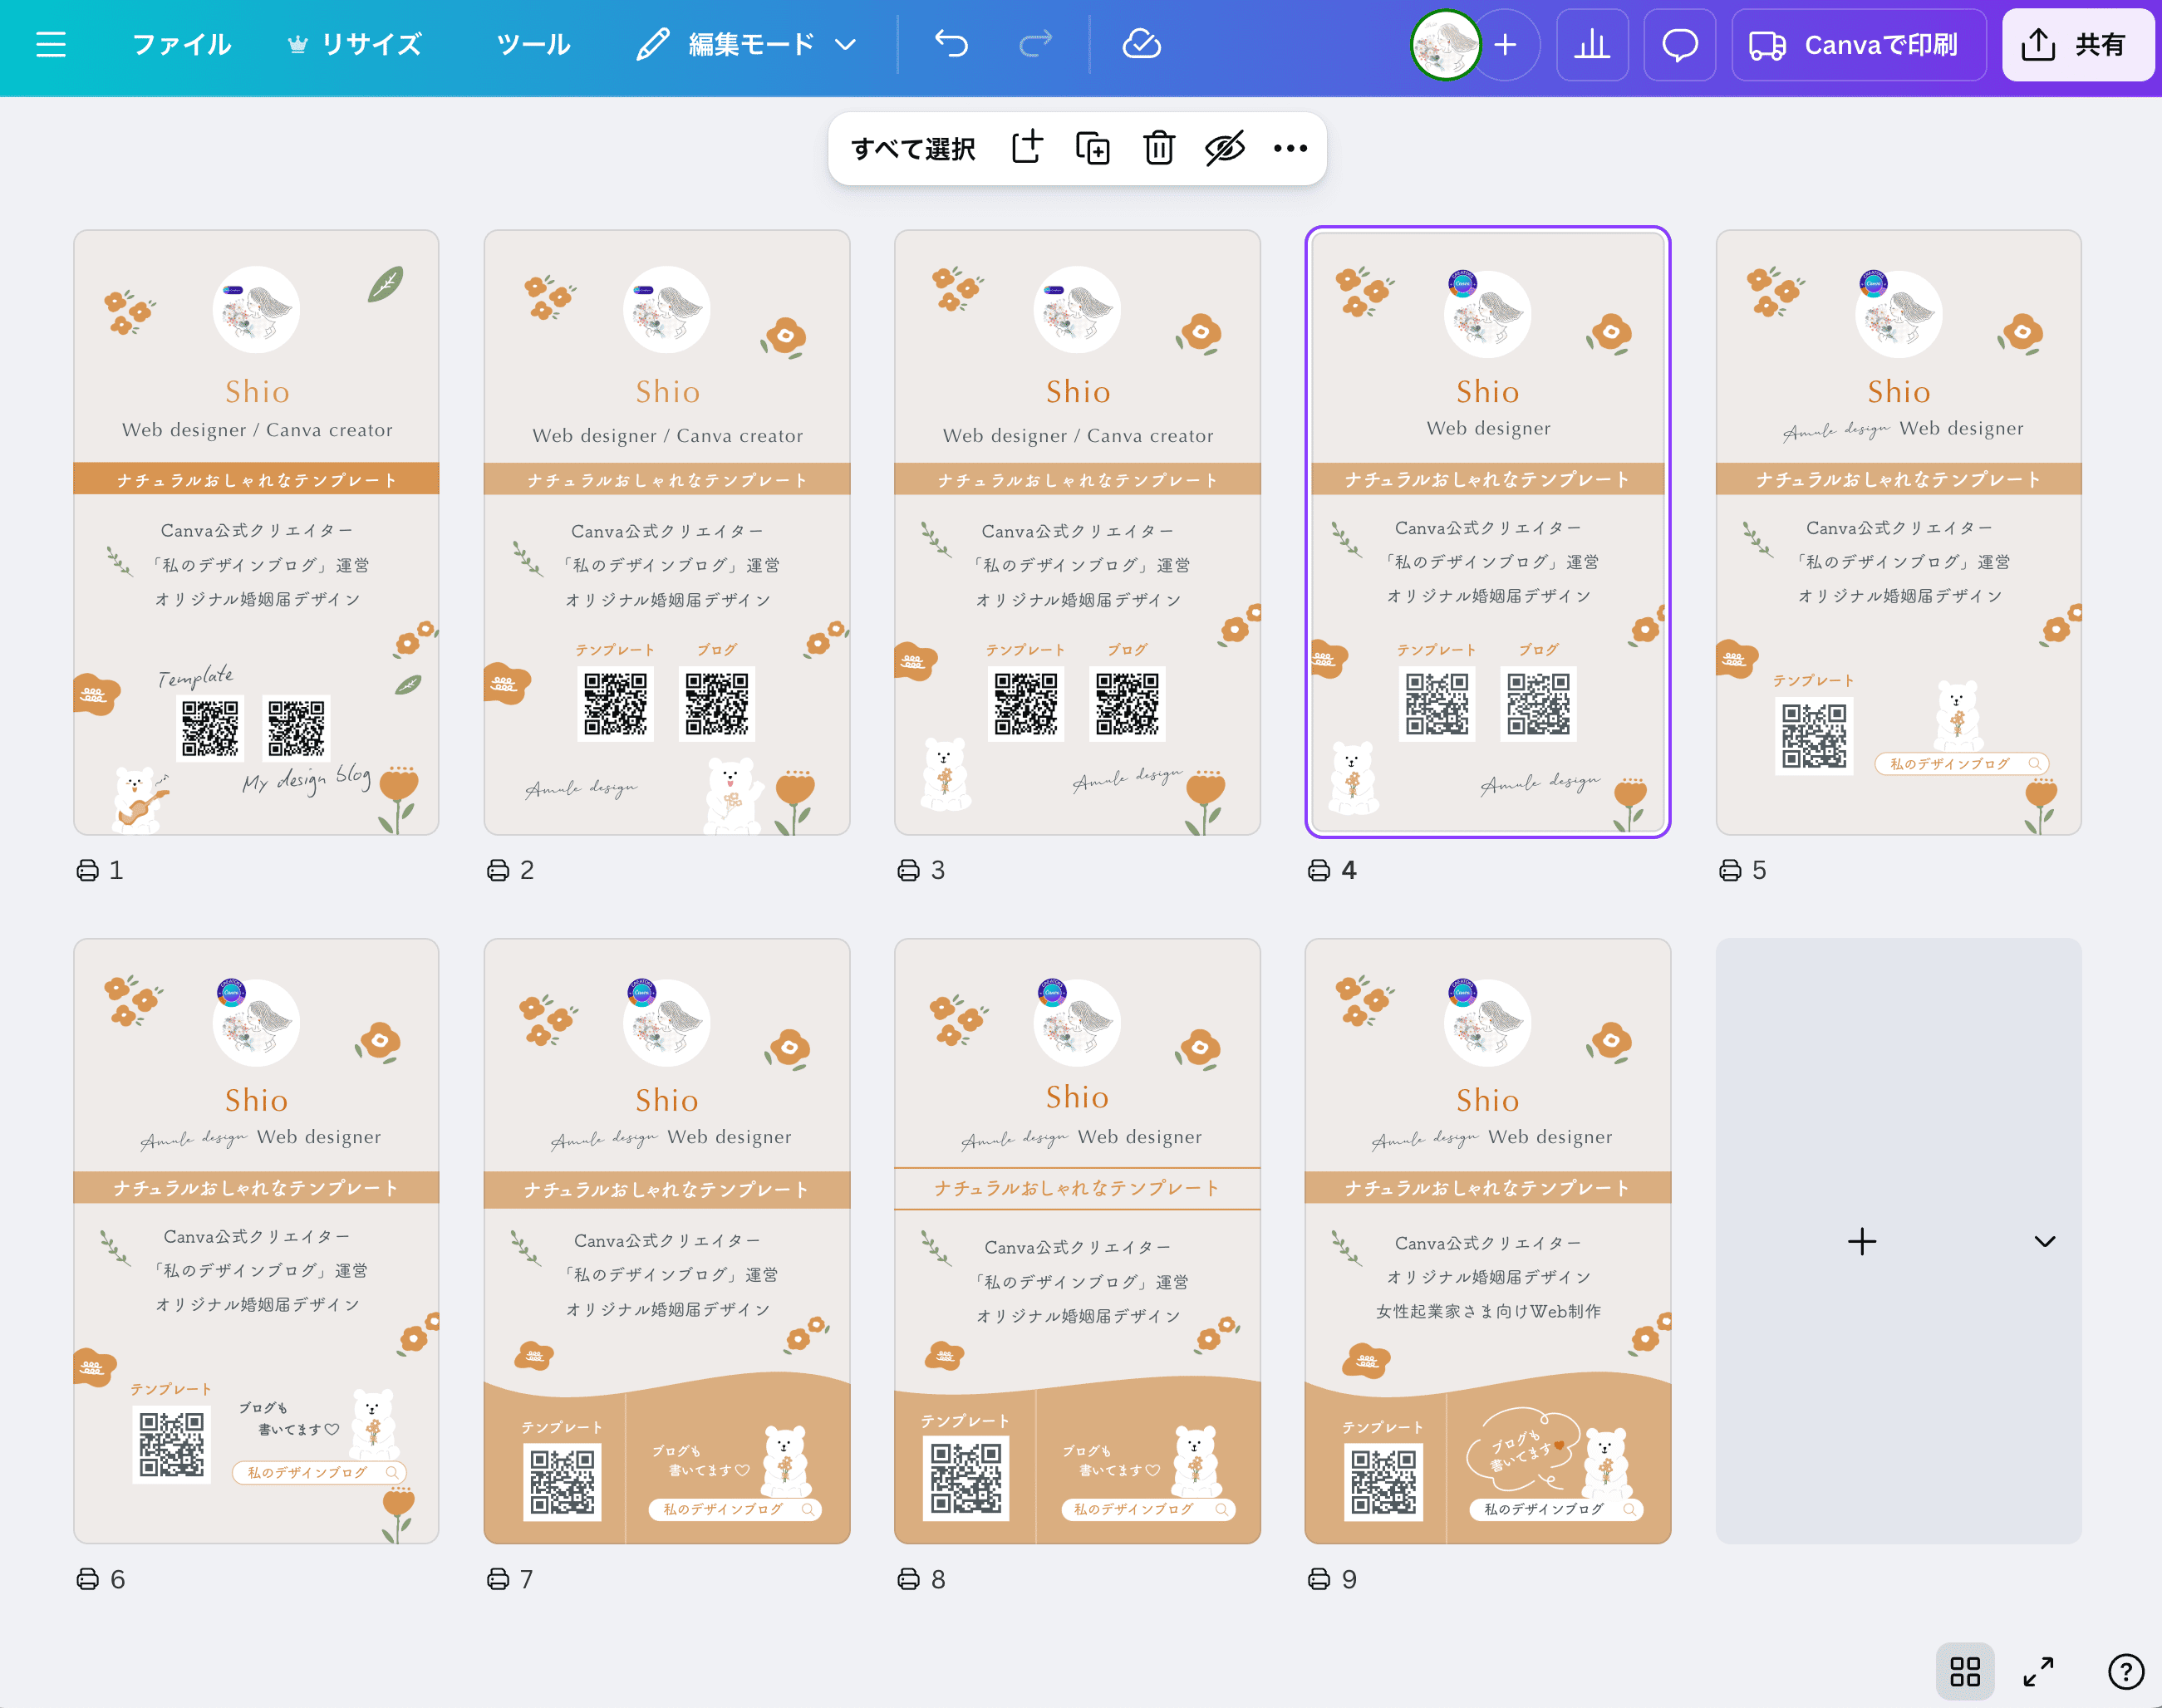
Task: Toggle grid view button at bottom
Action: [x=1964, y=1671]
